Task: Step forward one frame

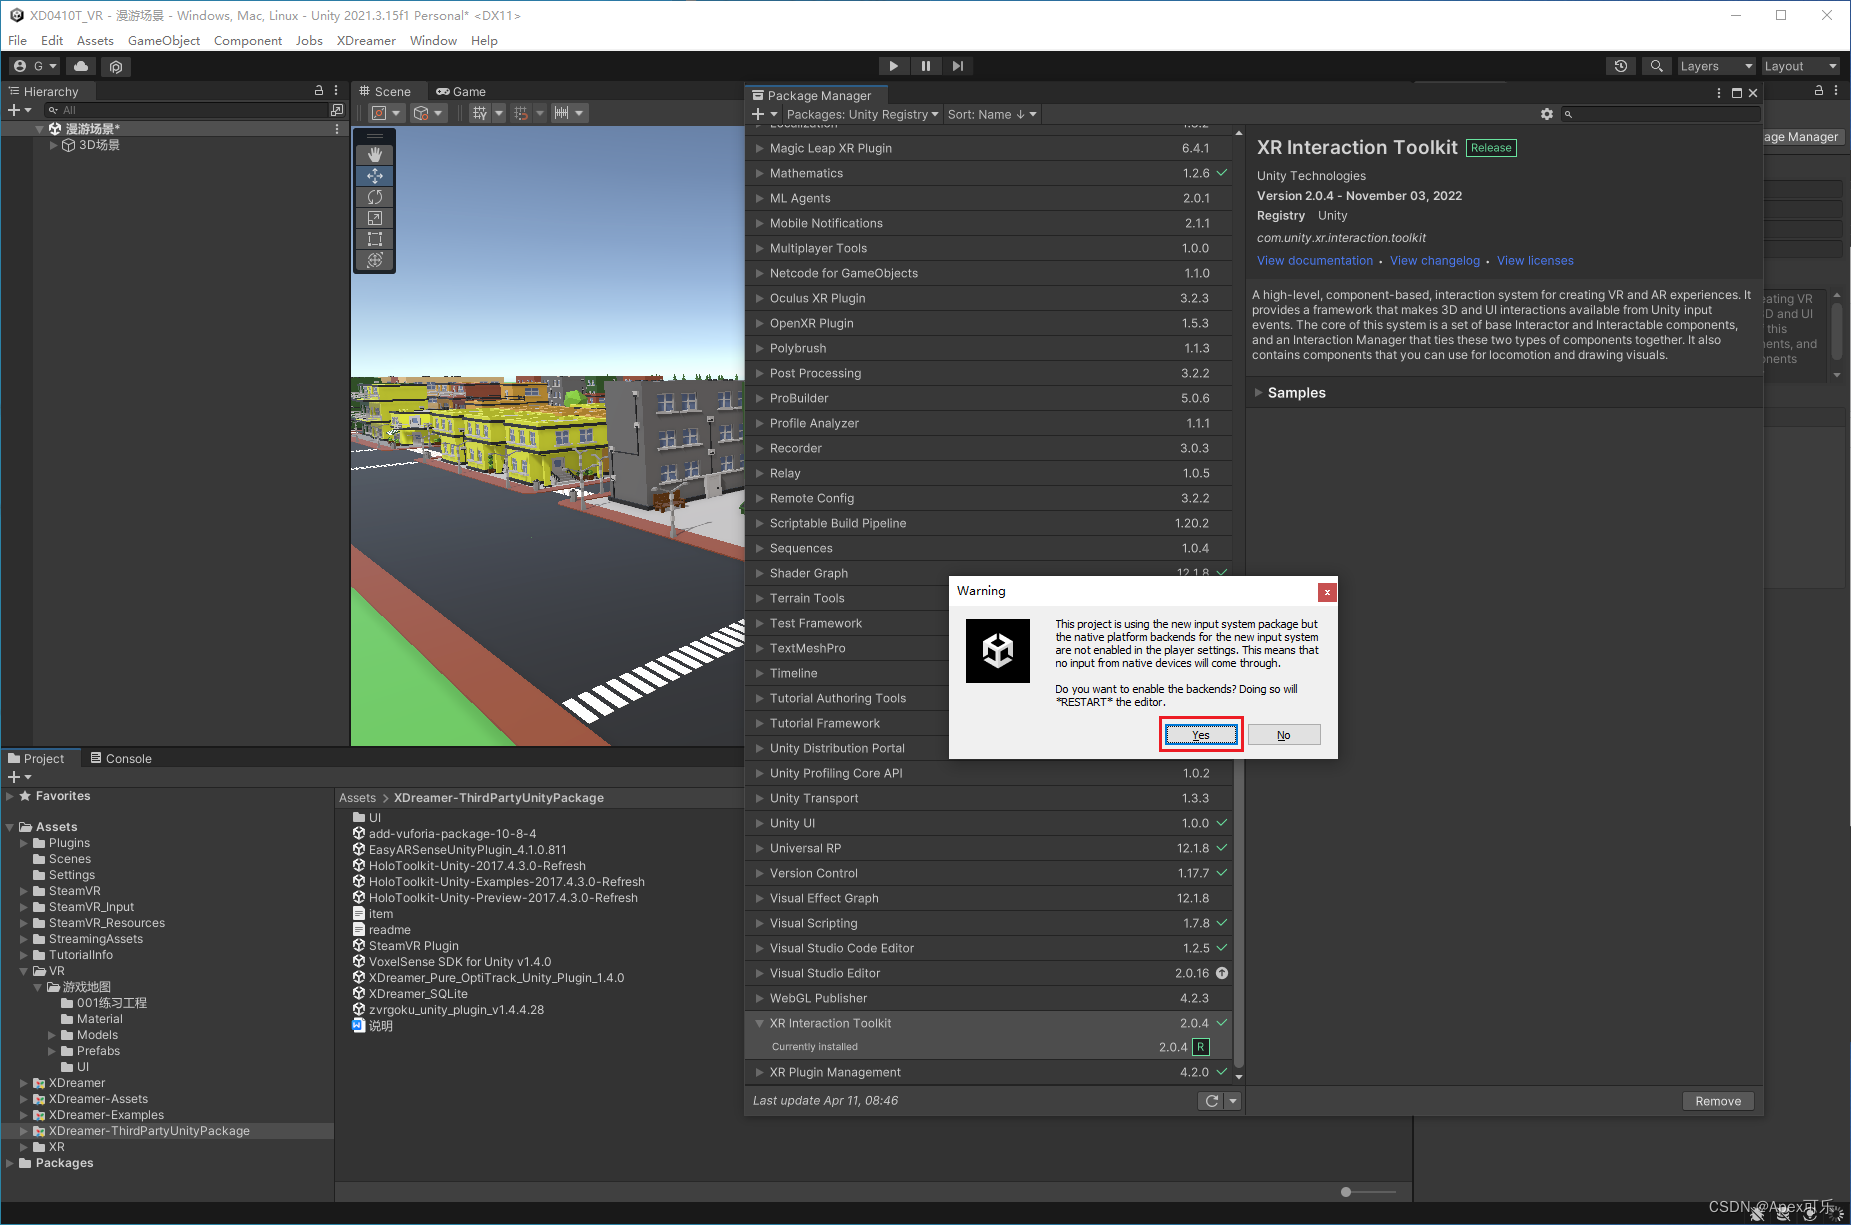Action: click(x=958, y=66)
